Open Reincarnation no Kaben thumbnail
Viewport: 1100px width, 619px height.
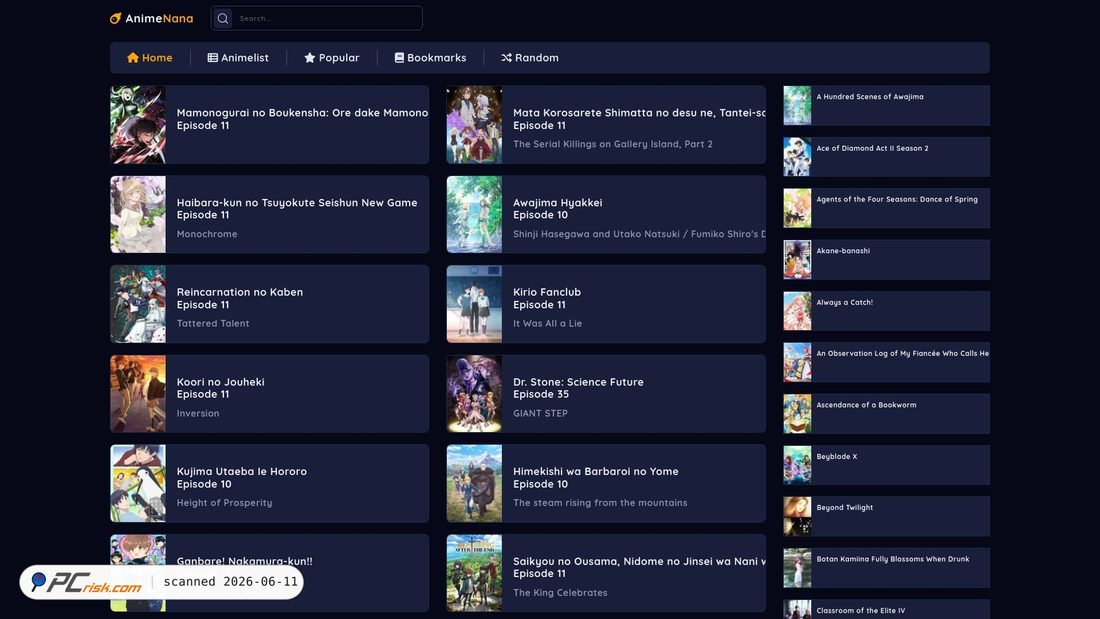[138, 304]
